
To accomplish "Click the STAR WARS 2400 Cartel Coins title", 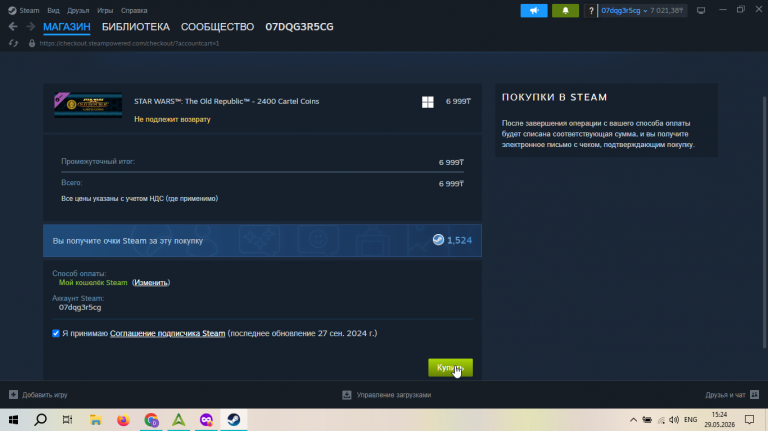I will (226, 101).
